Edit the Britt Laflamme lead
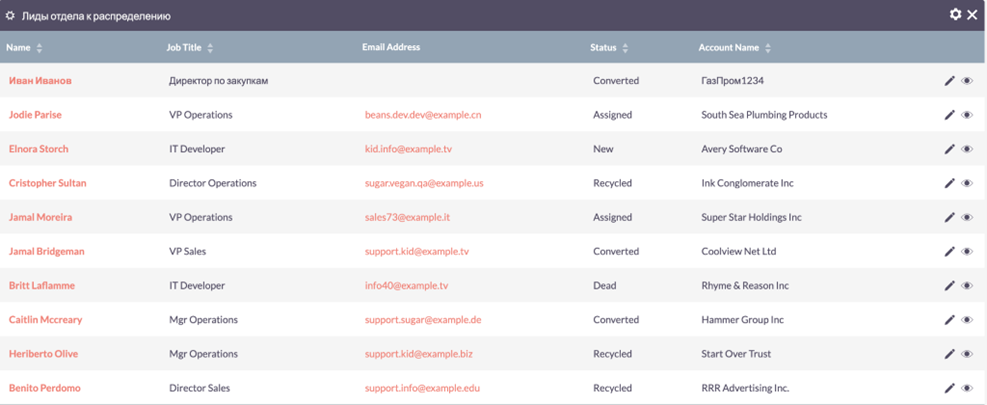Viewport: 987px width, 405px height. [x=949, y=286]
